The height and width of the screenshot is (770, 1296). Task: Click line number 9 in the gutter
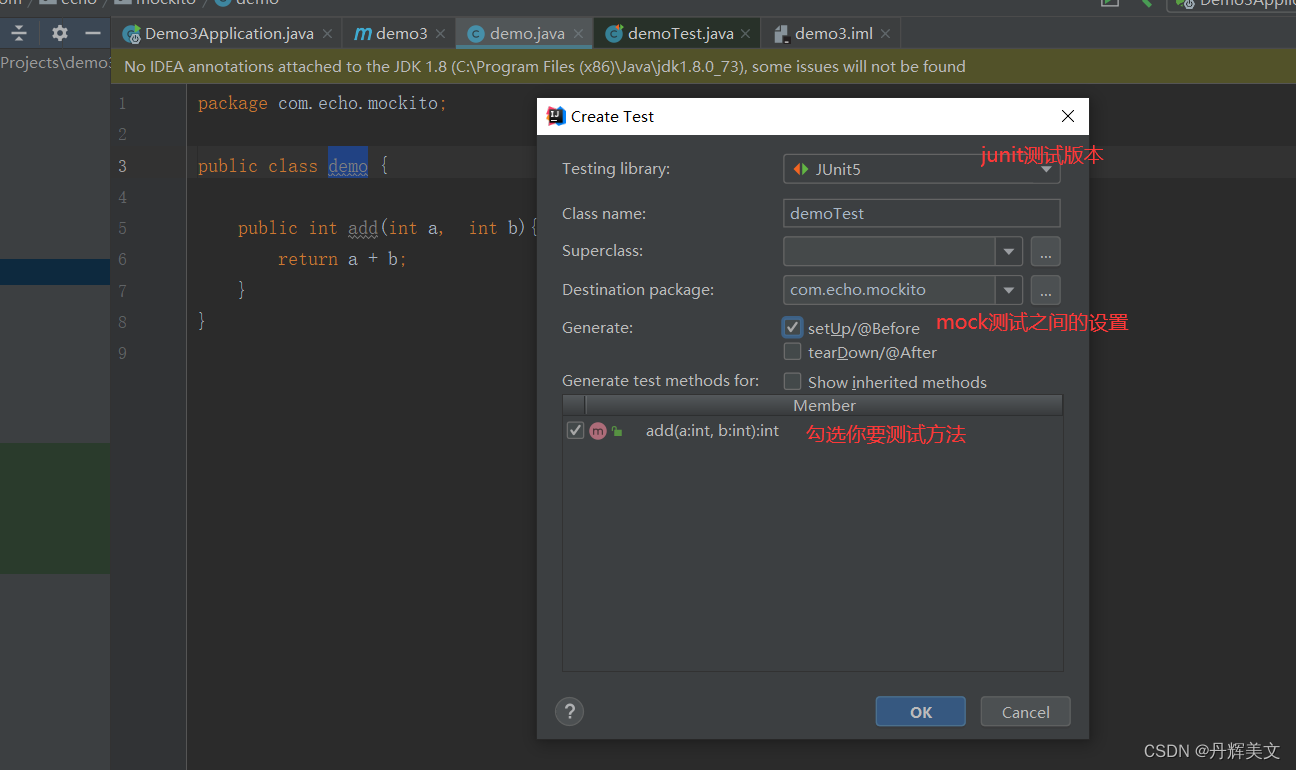coord(122,353)
